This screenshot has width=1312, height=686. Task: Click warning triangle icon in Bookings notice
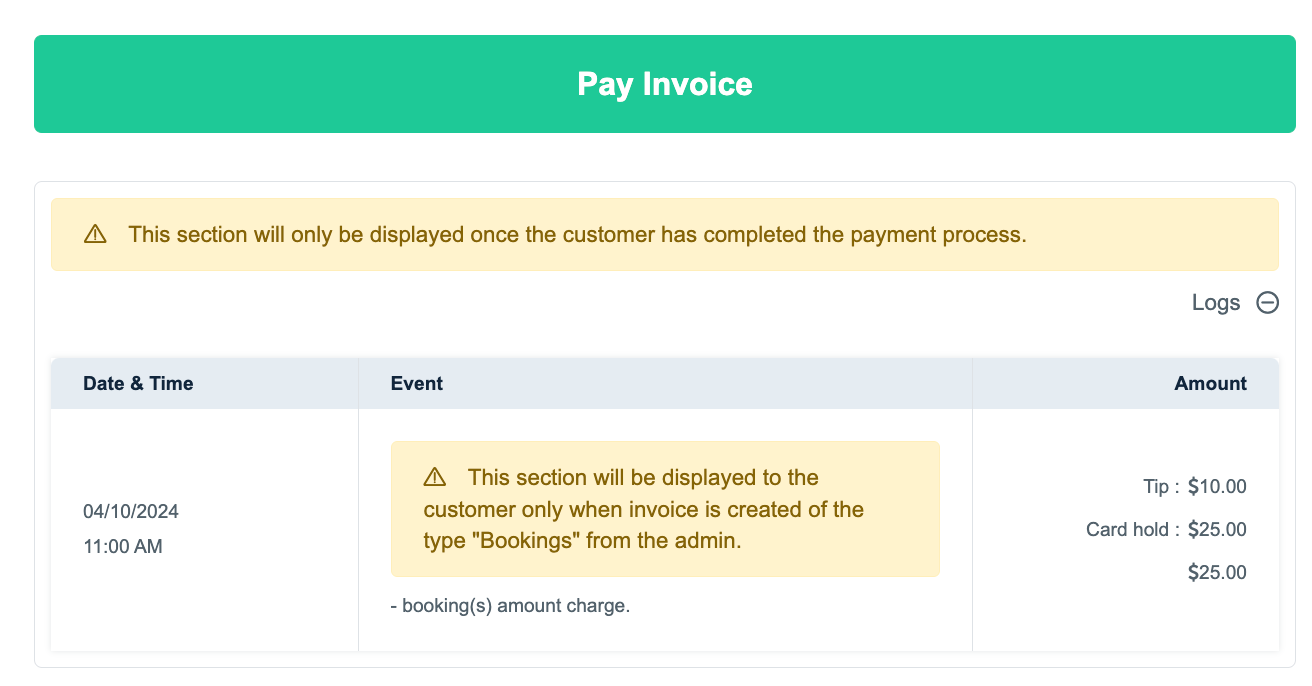(x=435, y=477)
